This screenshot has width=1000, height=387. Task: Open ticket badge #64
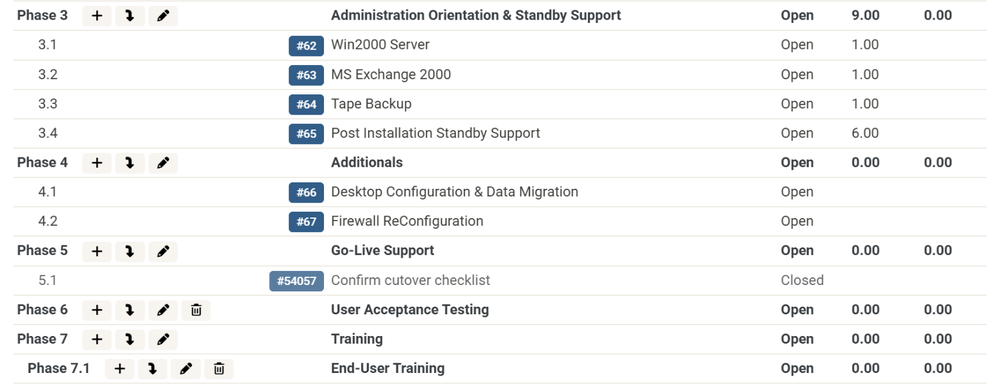[306, 104]
